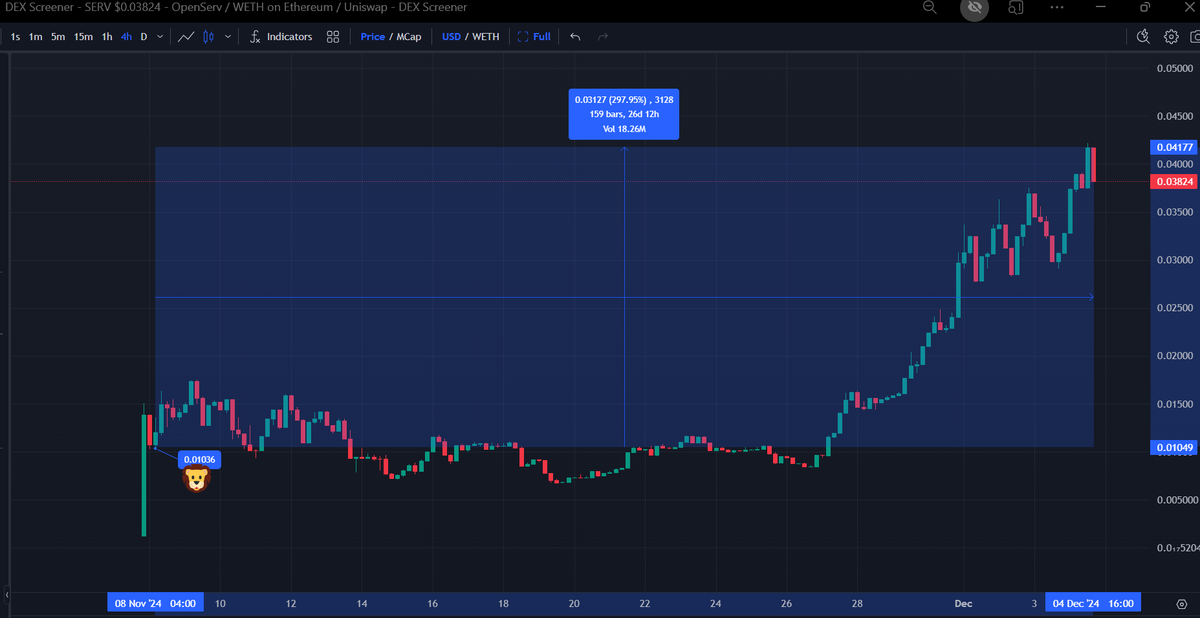Open the time axis settings icon
This screenshot has height=618, width=1200.
click(x=1181, y=604)
